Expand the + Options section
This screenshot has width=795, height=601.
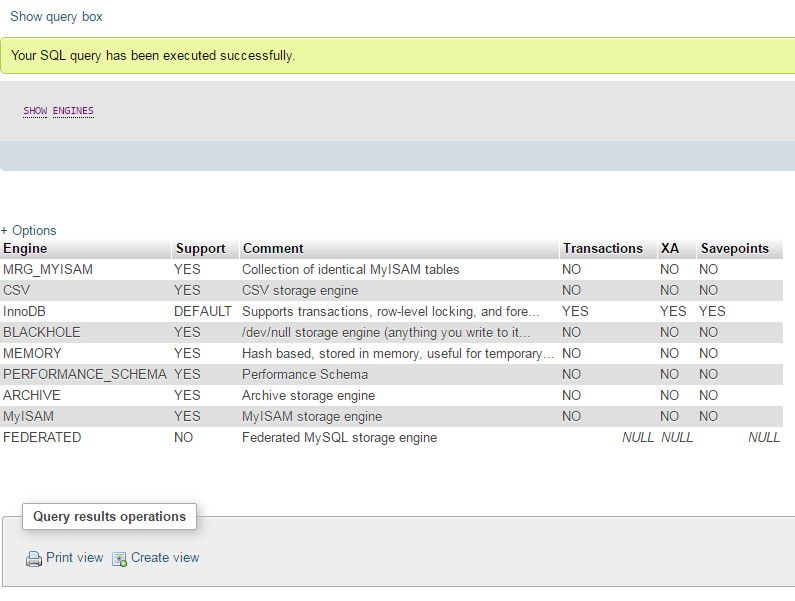[28, 230]
